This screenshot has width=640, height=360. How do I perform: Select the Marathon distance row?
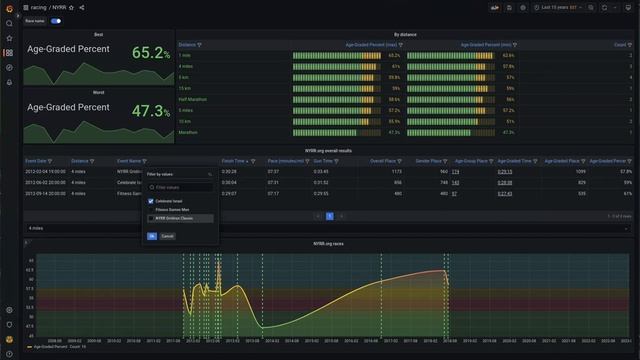tap(188, 133)
